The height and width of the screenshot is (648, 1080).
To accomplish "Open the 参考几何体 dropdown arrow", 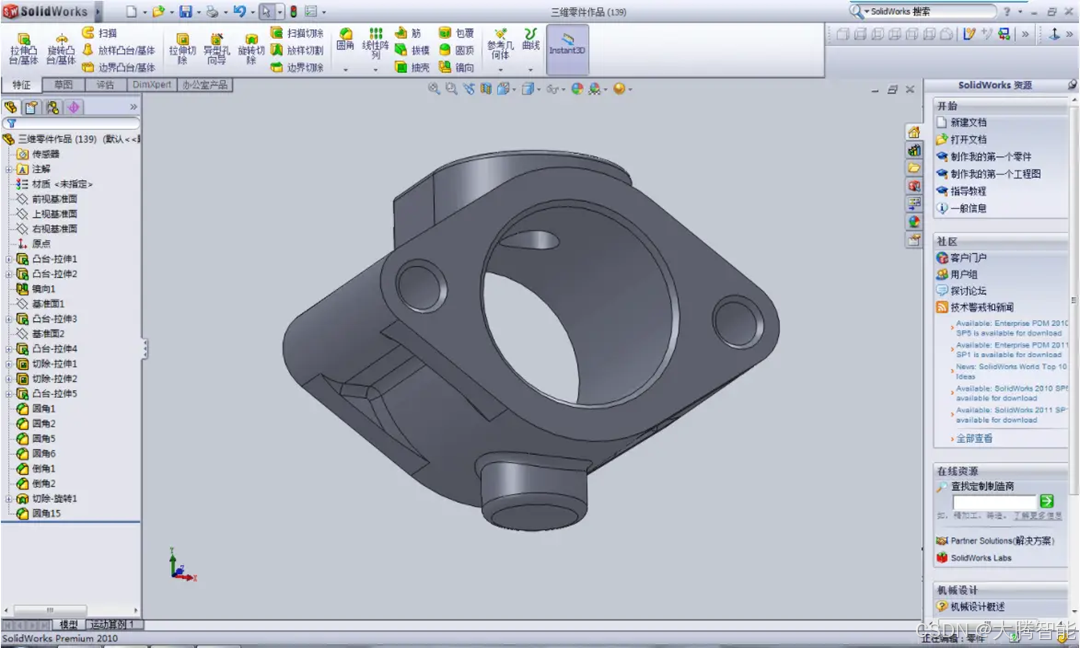I will pyautogui.click(x=500, y=70).
